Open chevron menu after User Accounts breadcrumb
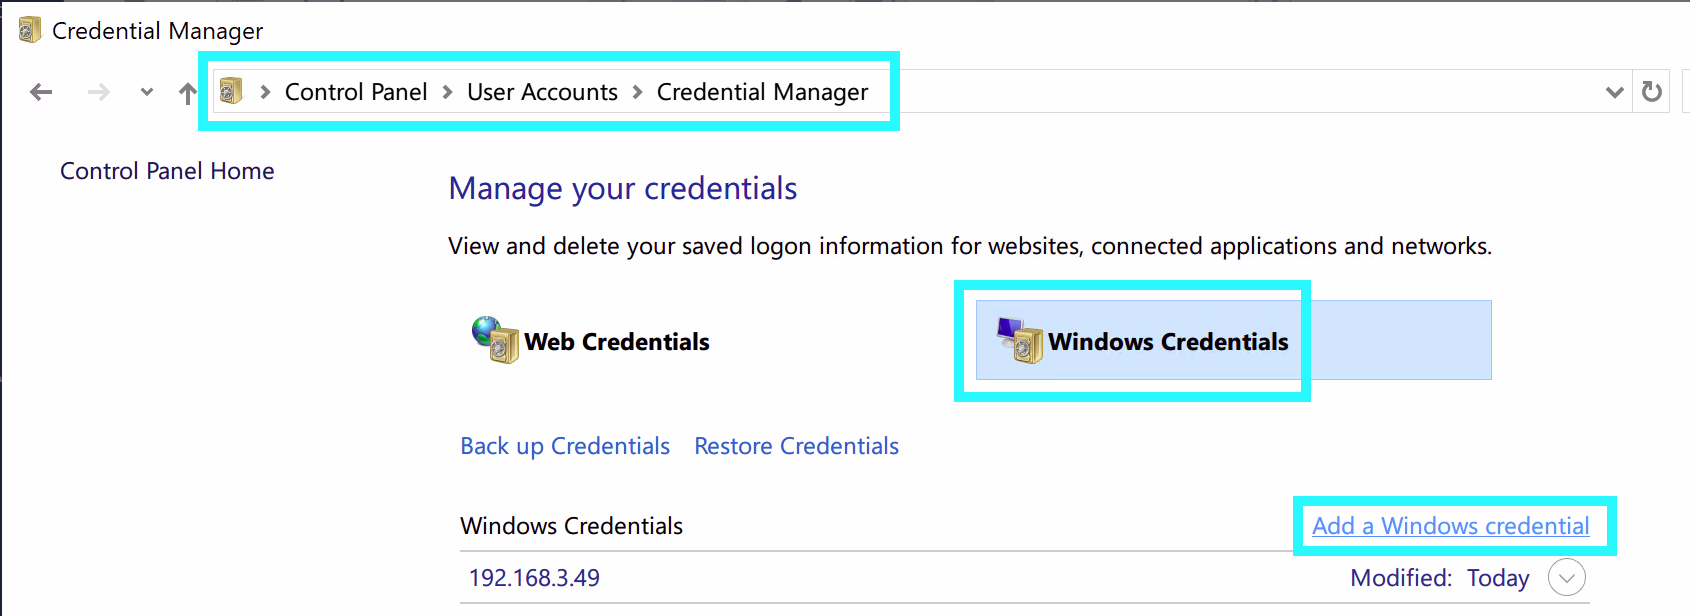1690x616 pixels. (637, 92)
